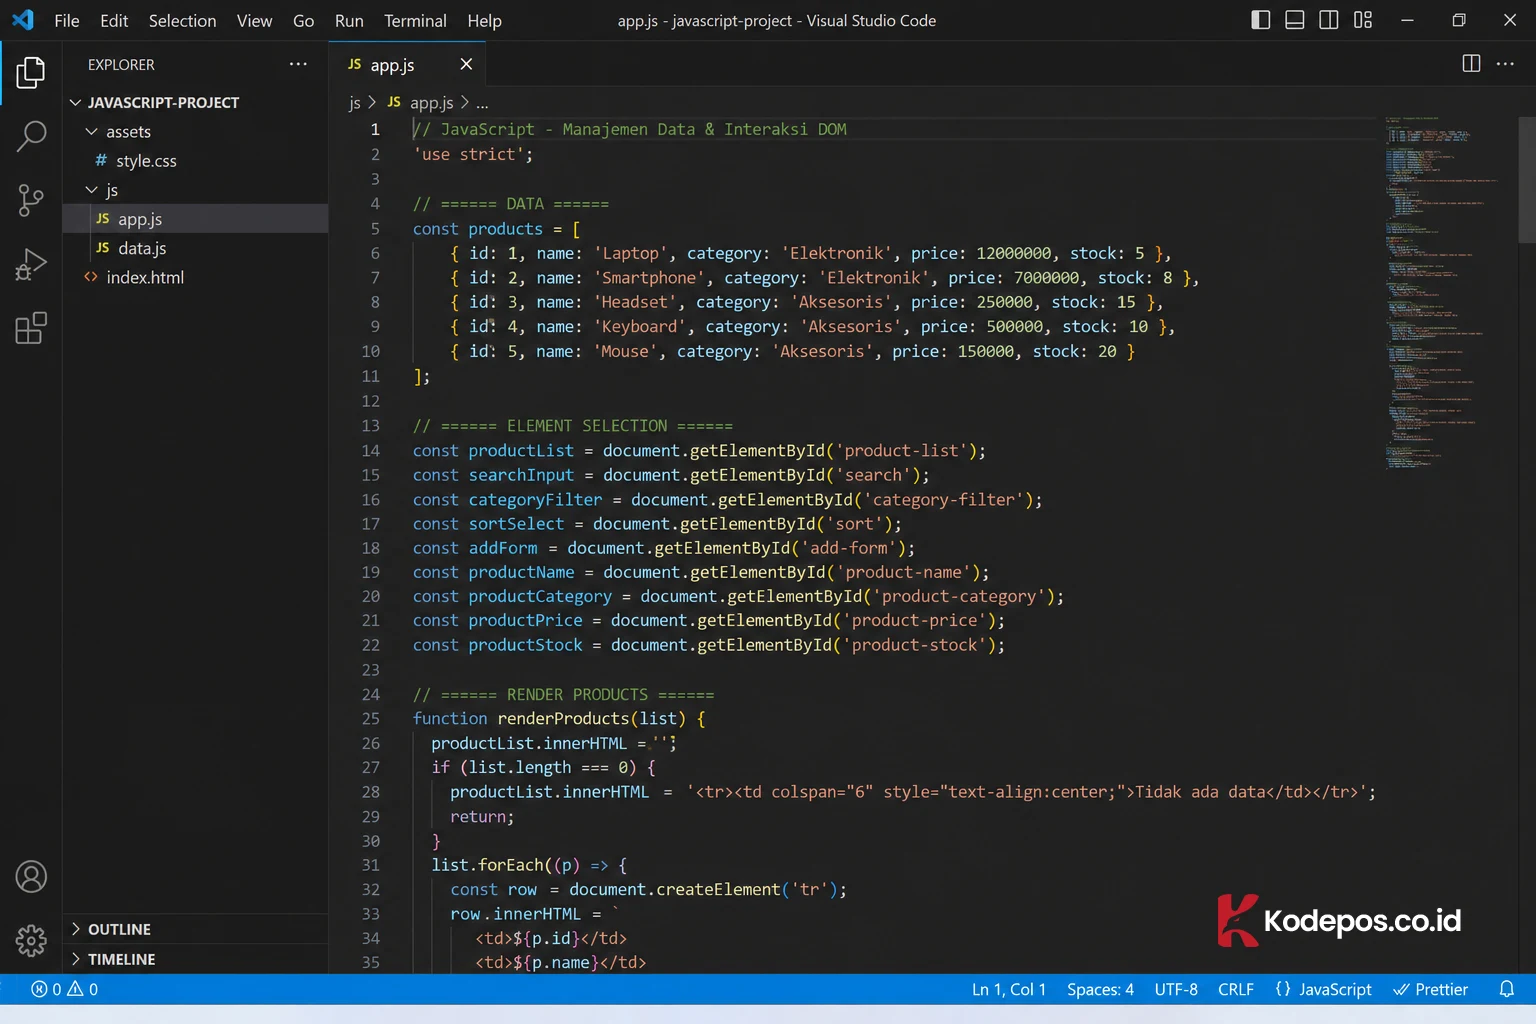Open the Source Control view
This screenshot has height=1024, width=1536.
tap(31, 200)
